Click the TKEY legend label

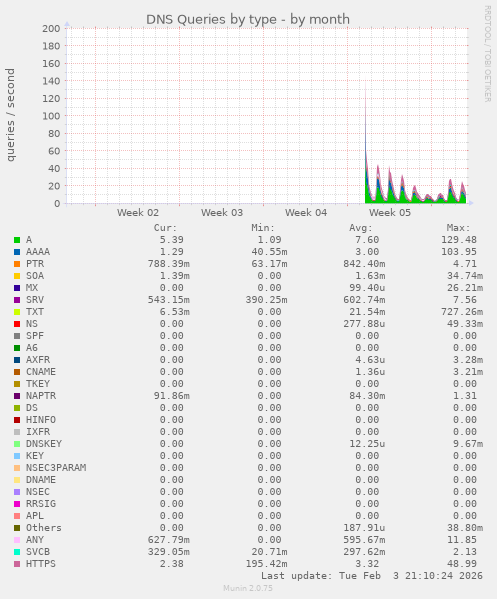(x=38, y=384)
